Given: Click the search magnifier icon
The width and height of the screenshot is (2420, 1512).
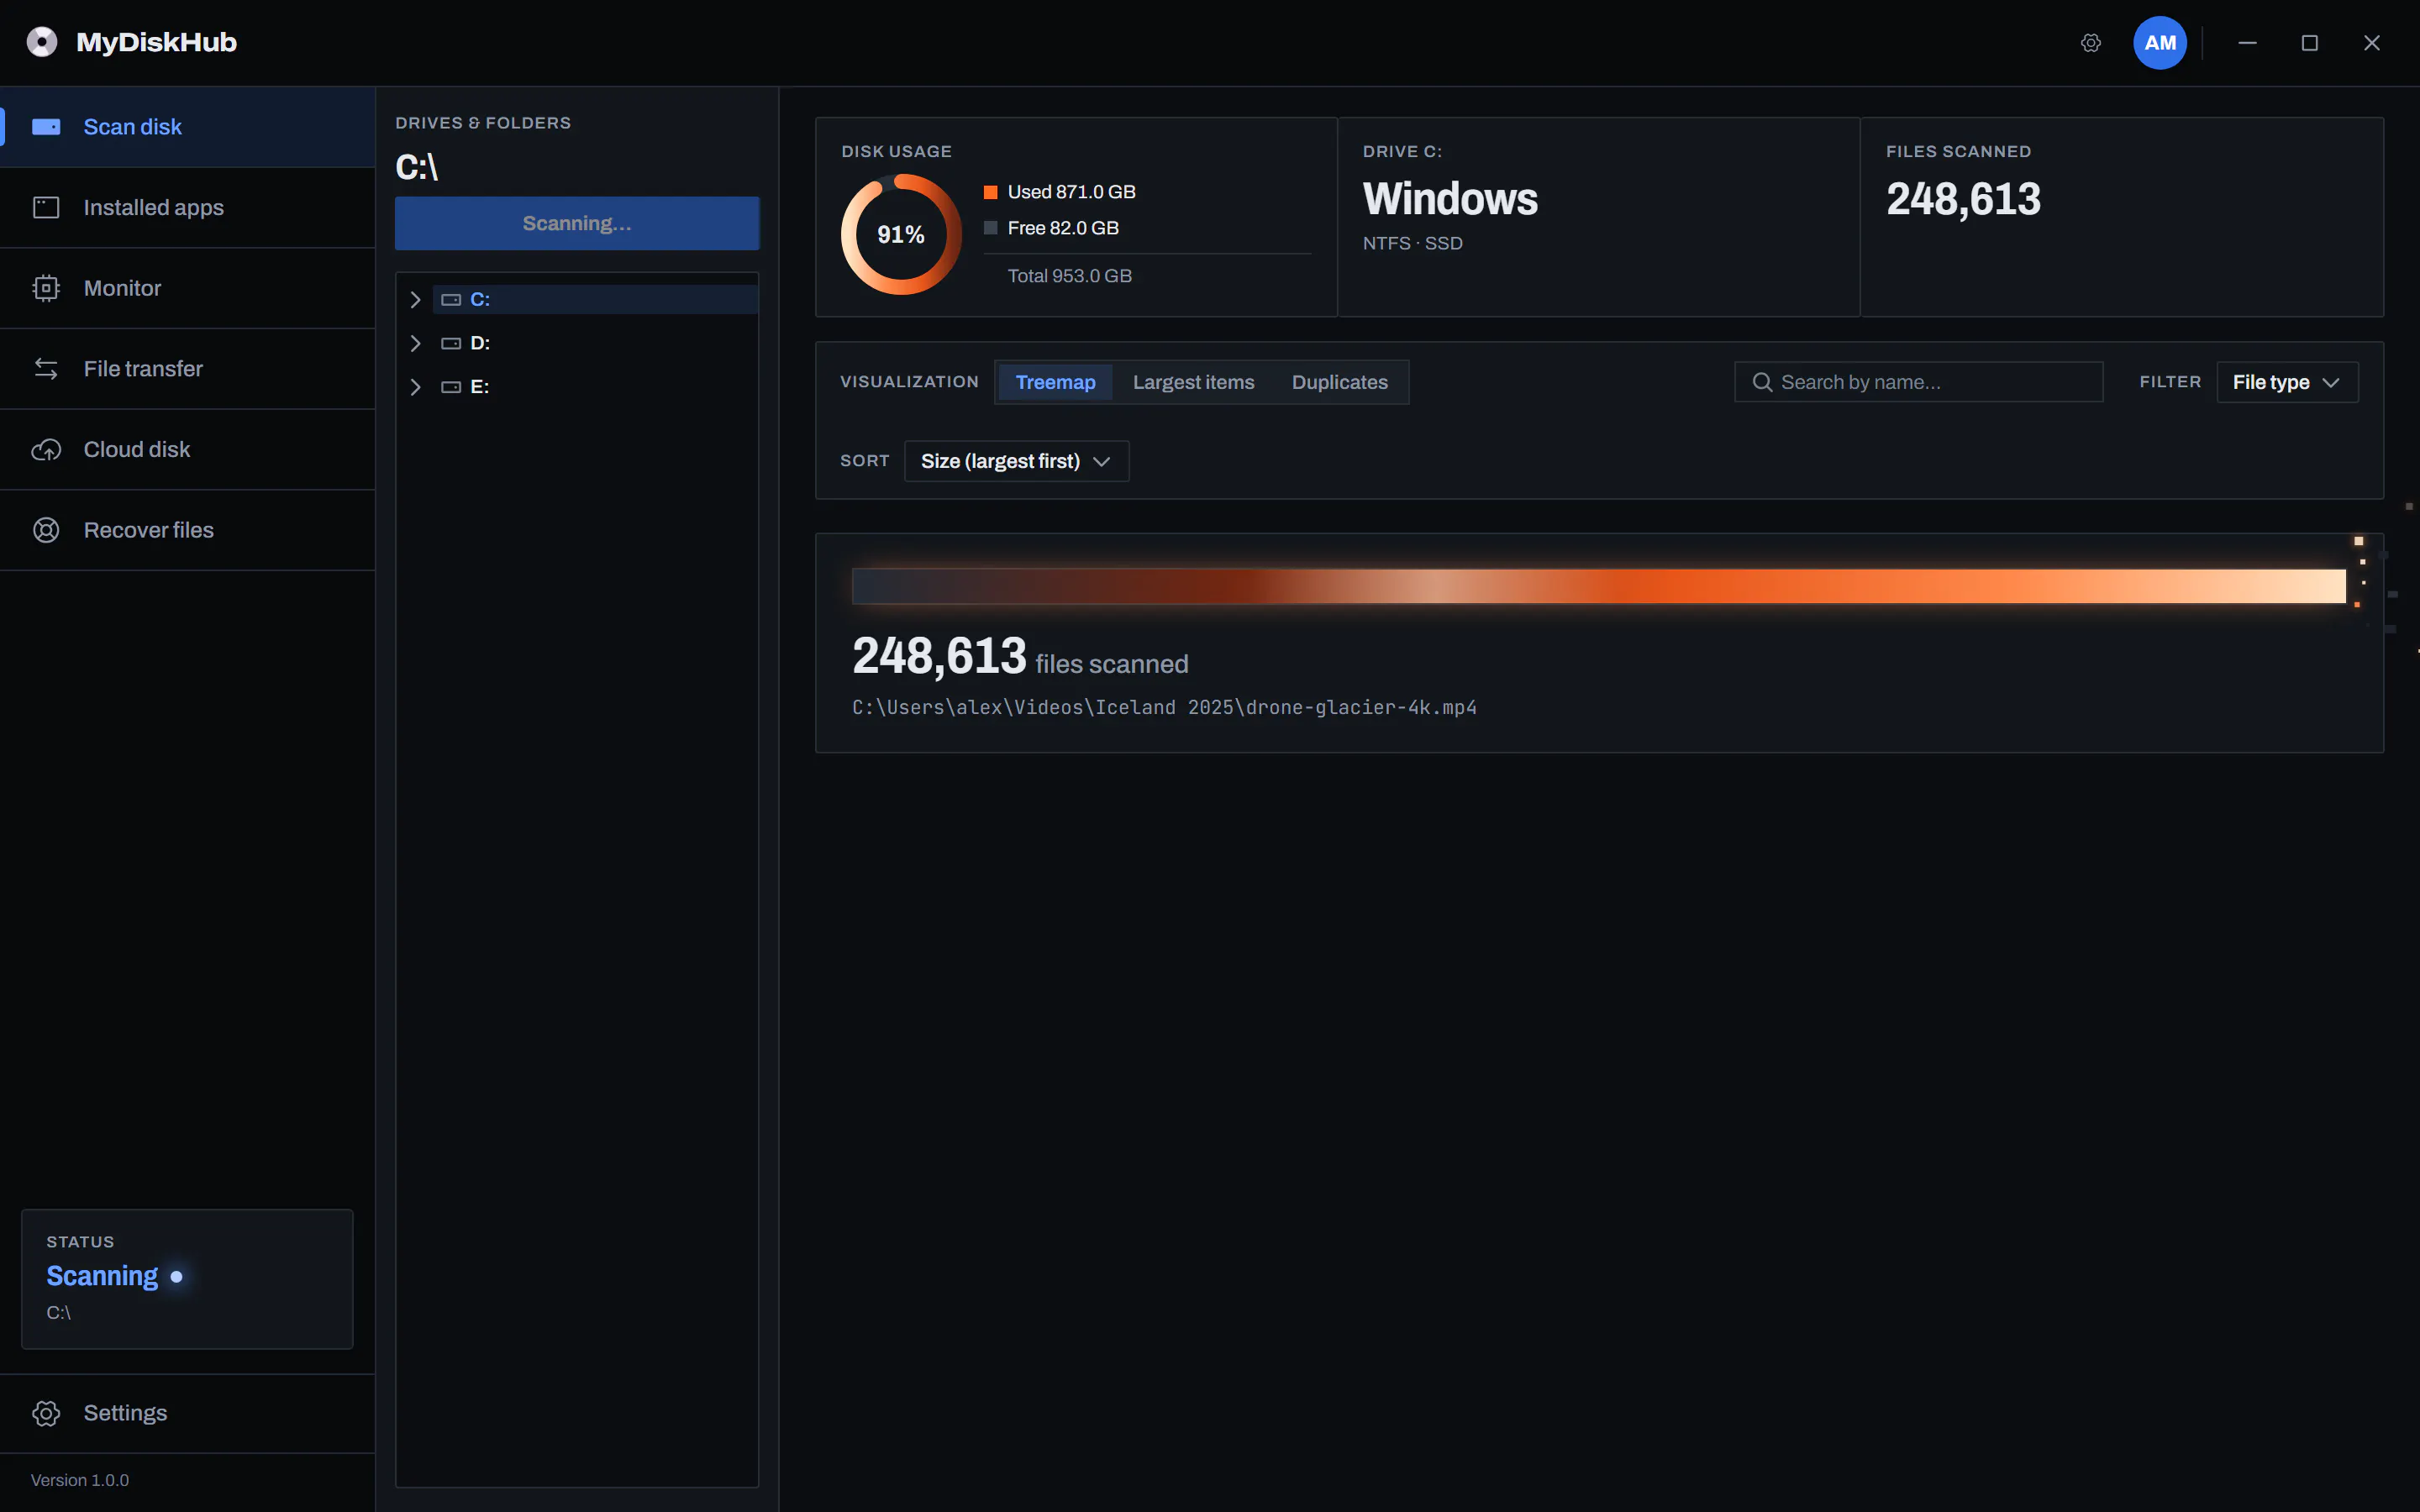Looking at the screenshot, I should [x=1762, y=382].
